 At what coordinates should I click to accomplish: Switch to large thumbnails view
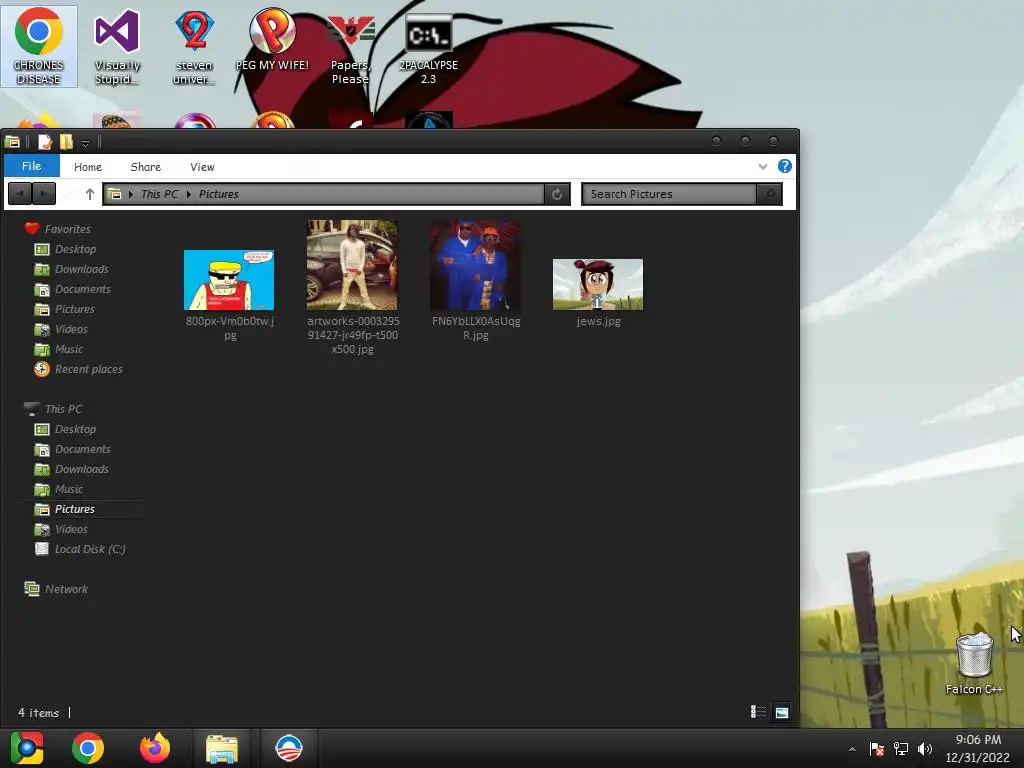coord(782,712)
